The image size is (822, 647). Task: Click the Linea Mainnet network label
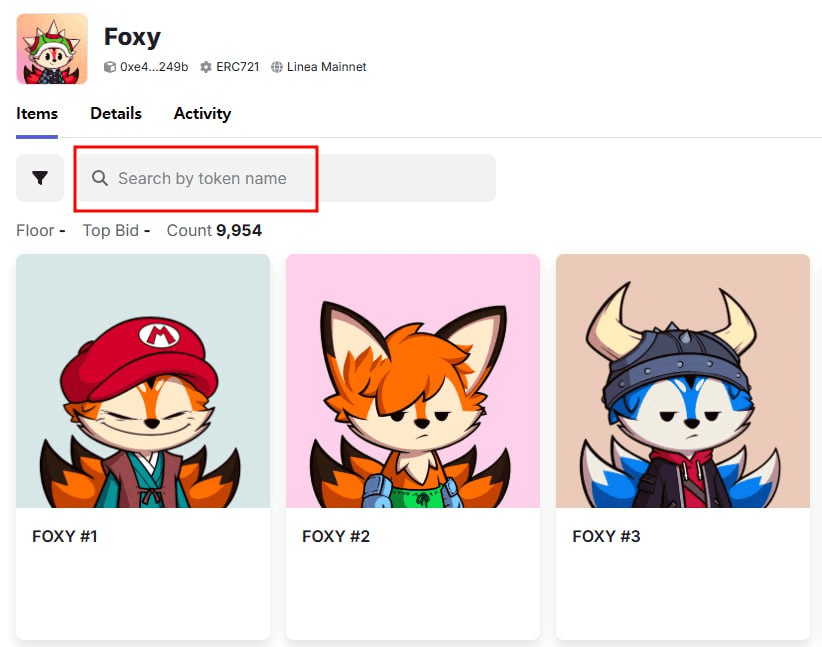coord(327,67)
